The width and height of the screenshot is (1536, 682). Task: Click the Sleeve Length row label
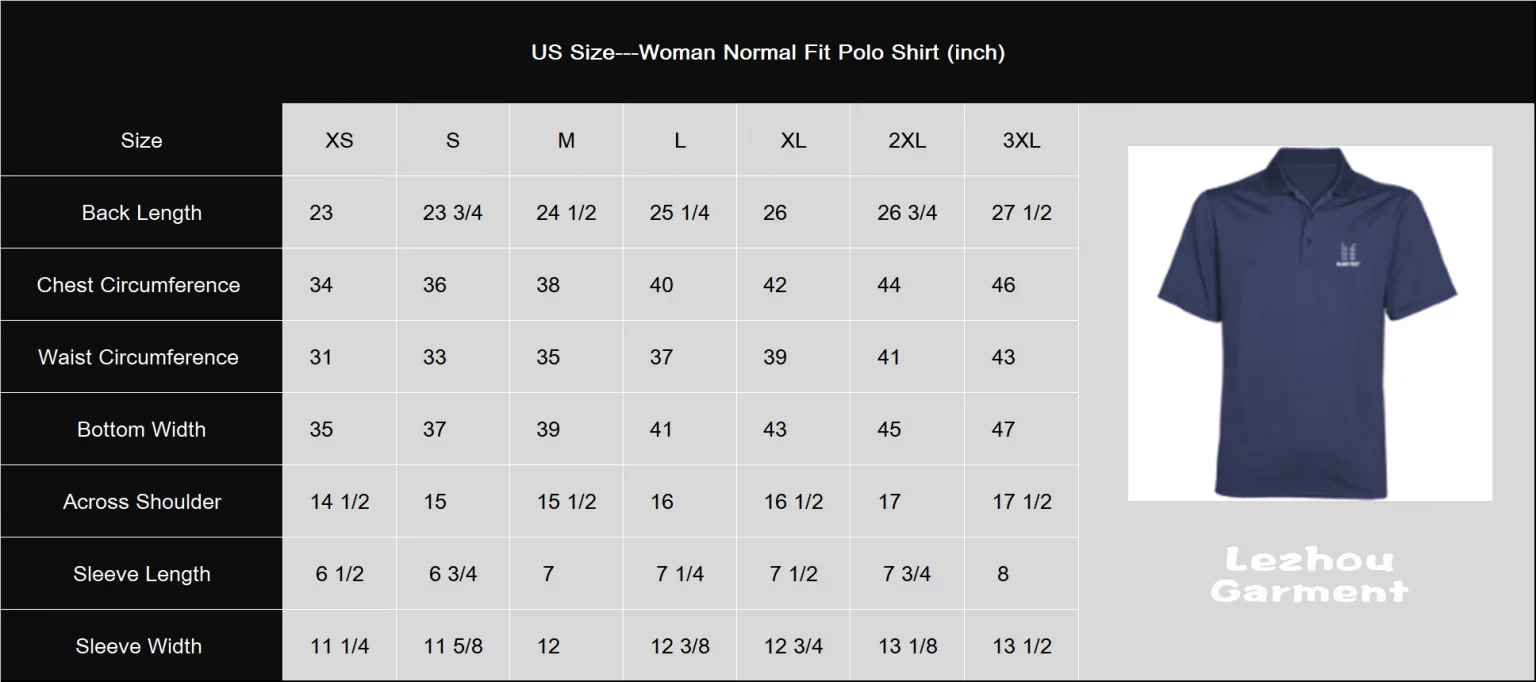click(142, 574)
